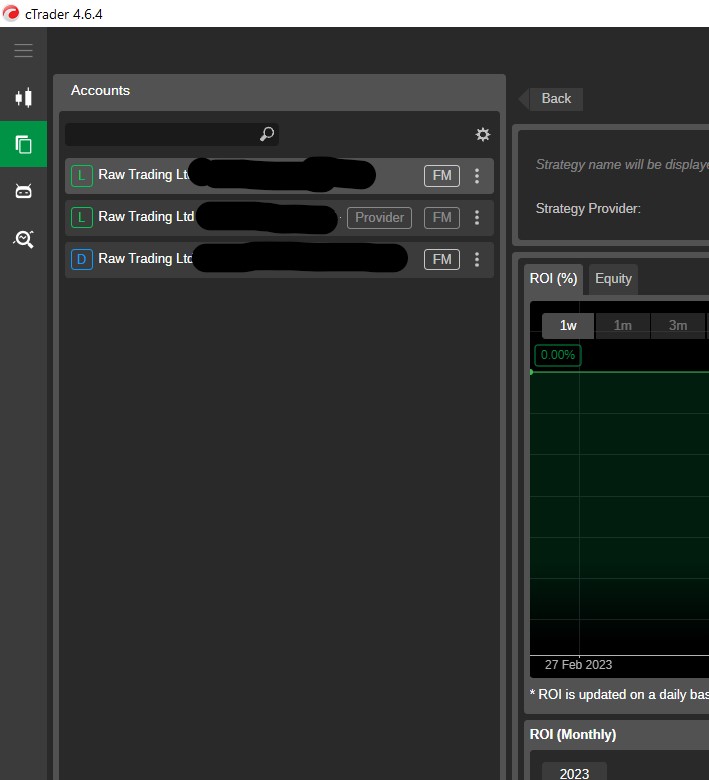Open the hamburger menu in sidebar
709x780 pixels.
tap(23, 50)
